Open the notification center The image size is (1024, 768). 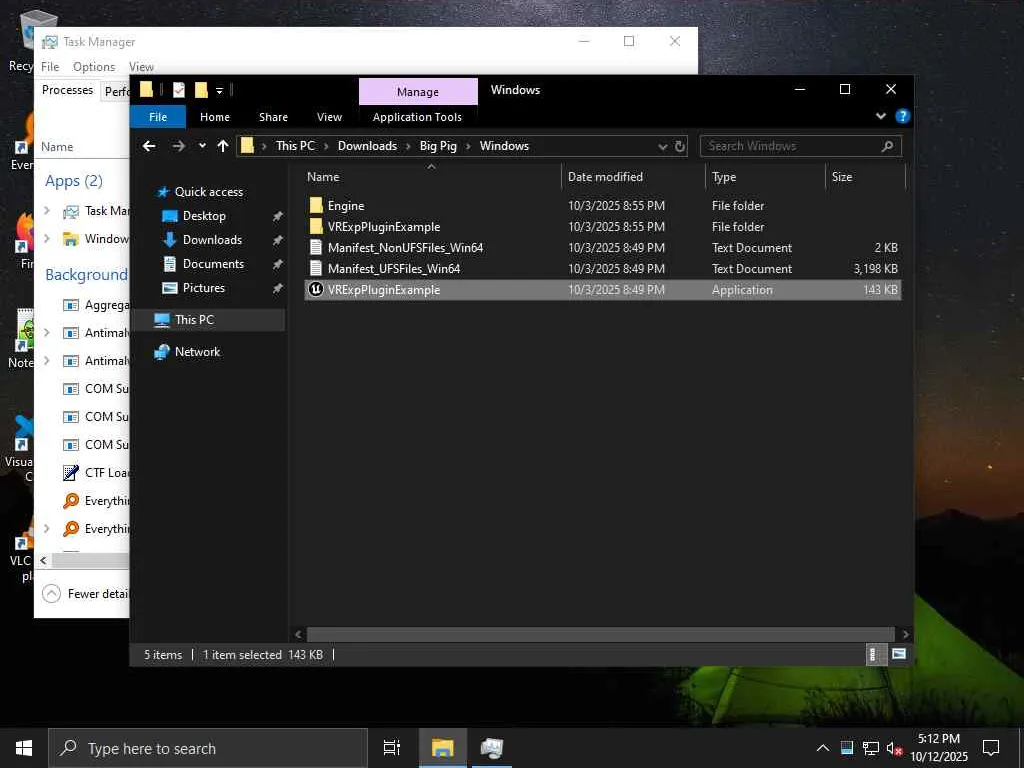tap(991, 748)
